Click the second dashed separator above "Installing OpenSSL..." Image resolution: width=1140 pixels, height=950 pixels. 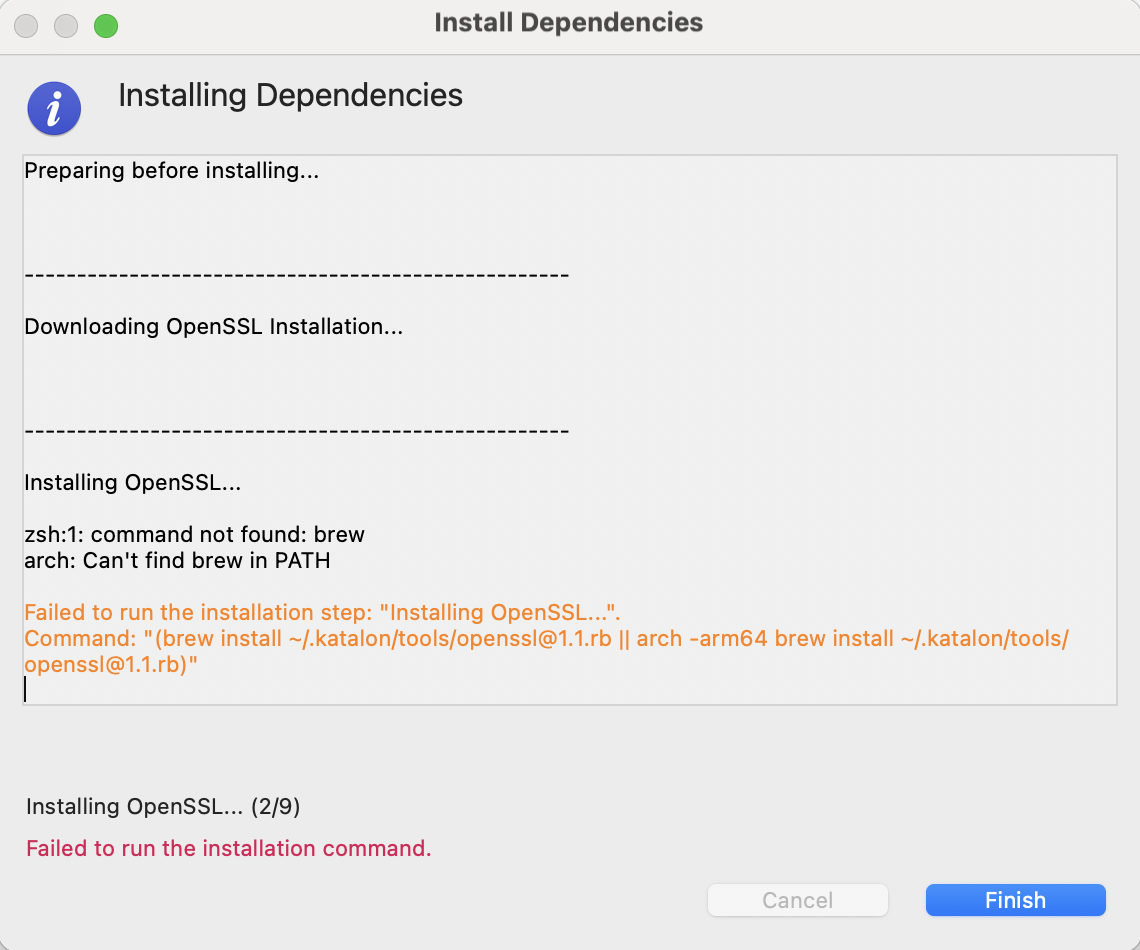point(296,431)
